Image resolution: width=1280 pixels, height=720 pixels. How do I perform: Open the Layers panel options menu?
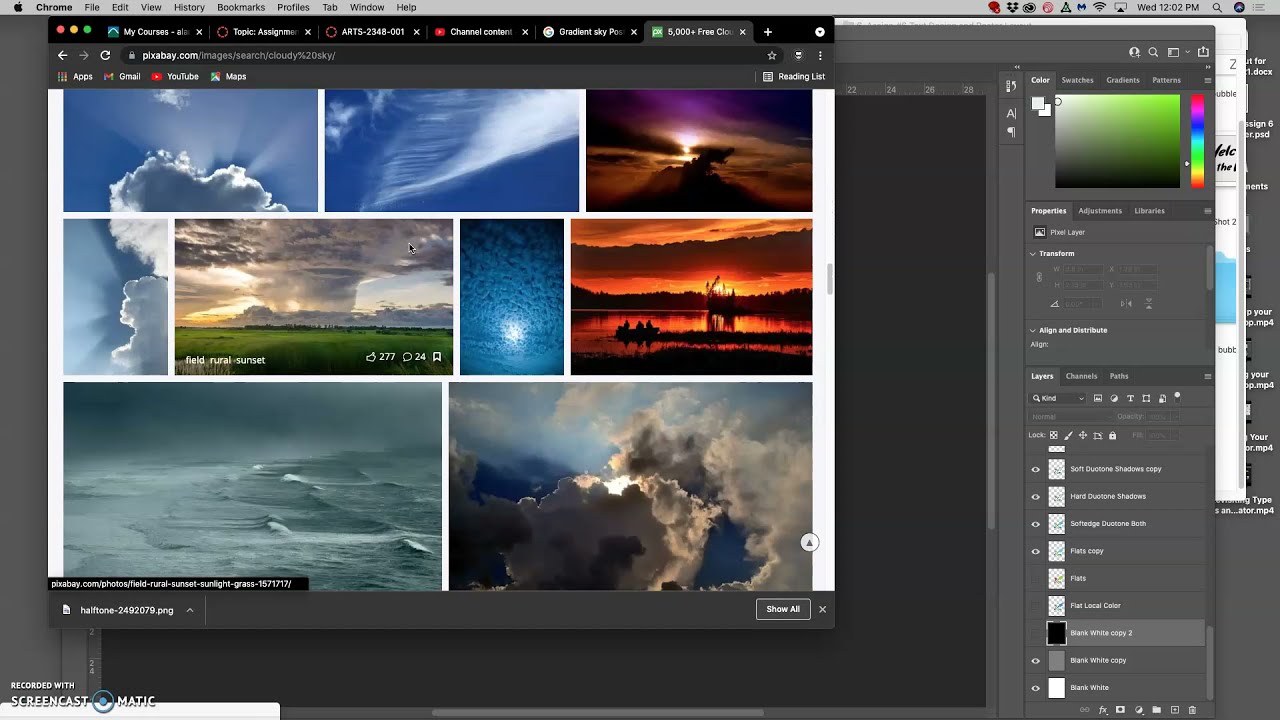tap(1207, 376)
